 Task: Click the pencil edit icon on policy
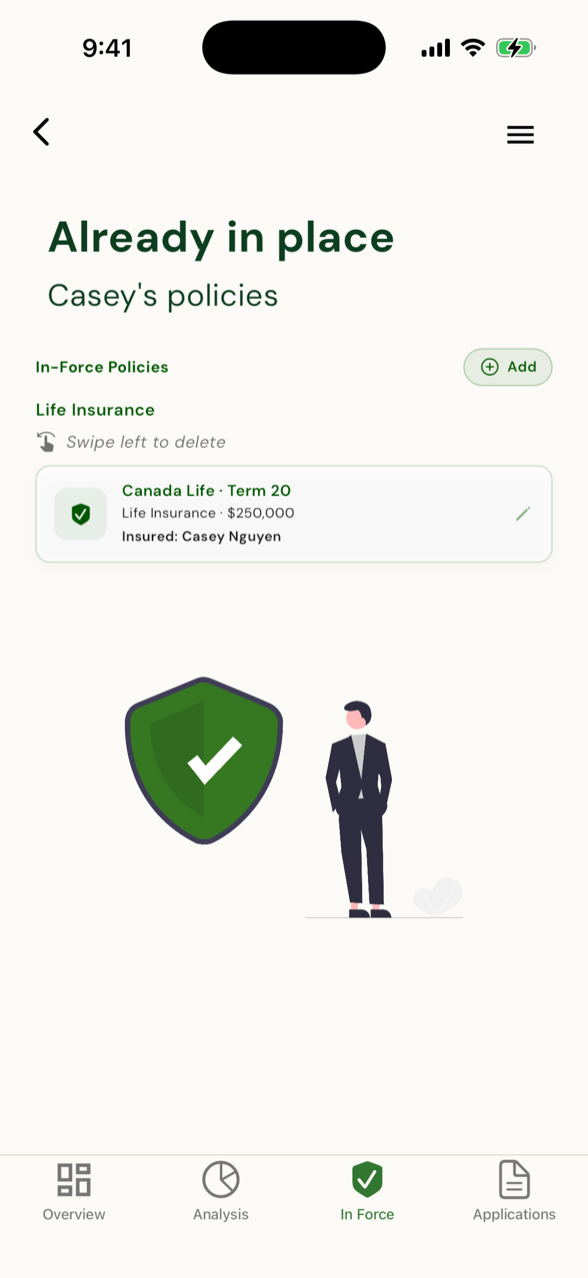click(x=522, y=514)
